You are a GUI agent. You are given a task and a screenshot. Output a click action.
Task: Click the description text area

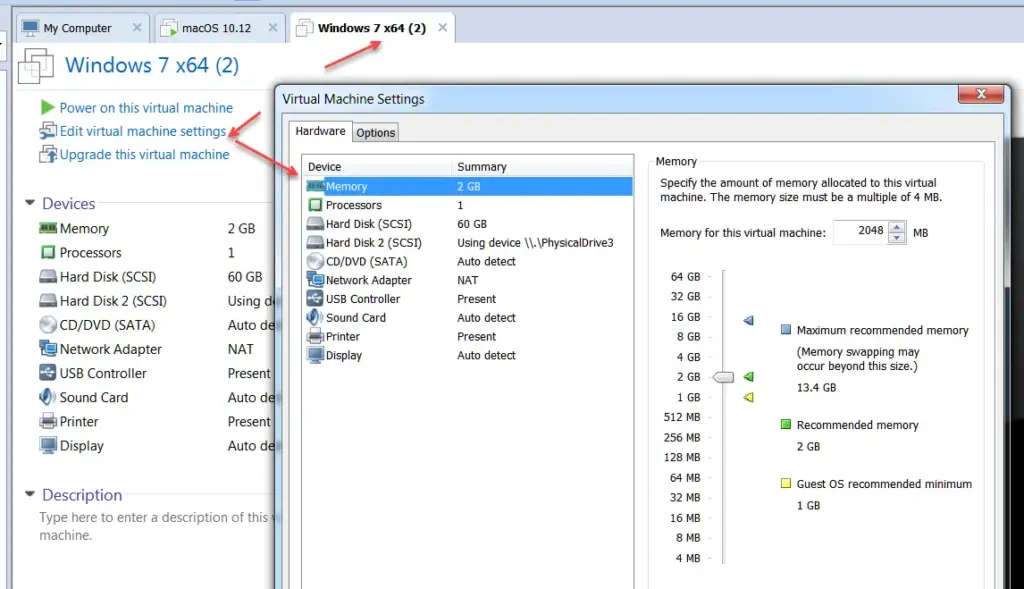click(157, 526)
